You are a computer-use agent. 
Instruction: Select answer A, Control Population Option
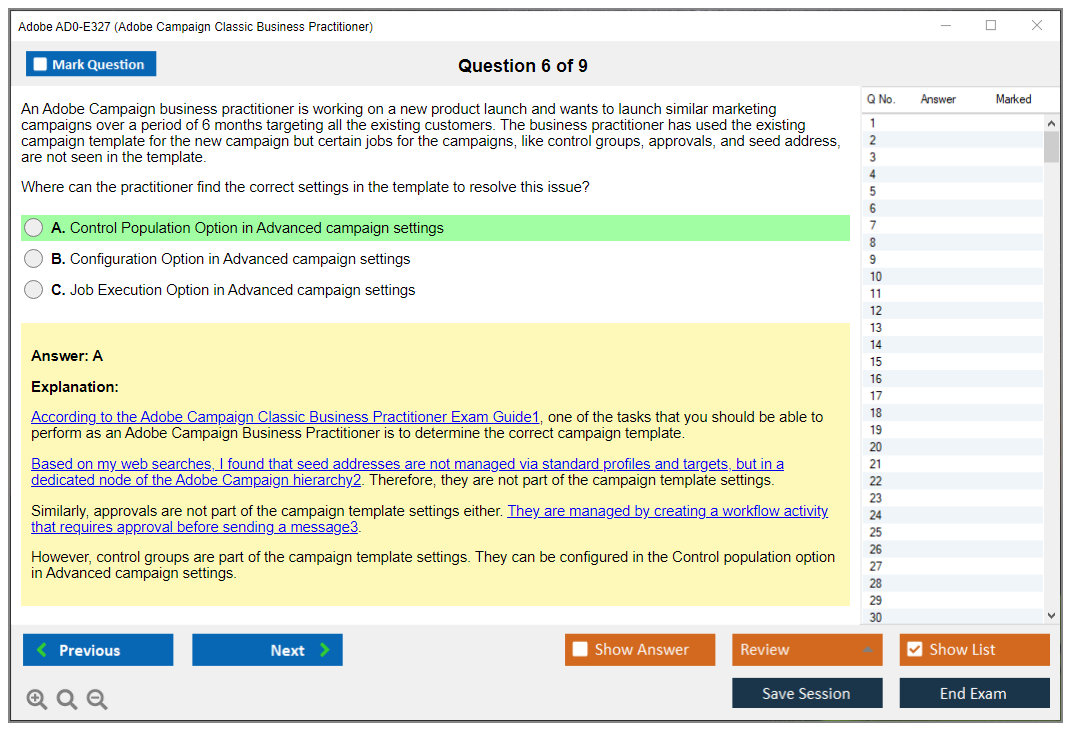(x=34, y=228)
